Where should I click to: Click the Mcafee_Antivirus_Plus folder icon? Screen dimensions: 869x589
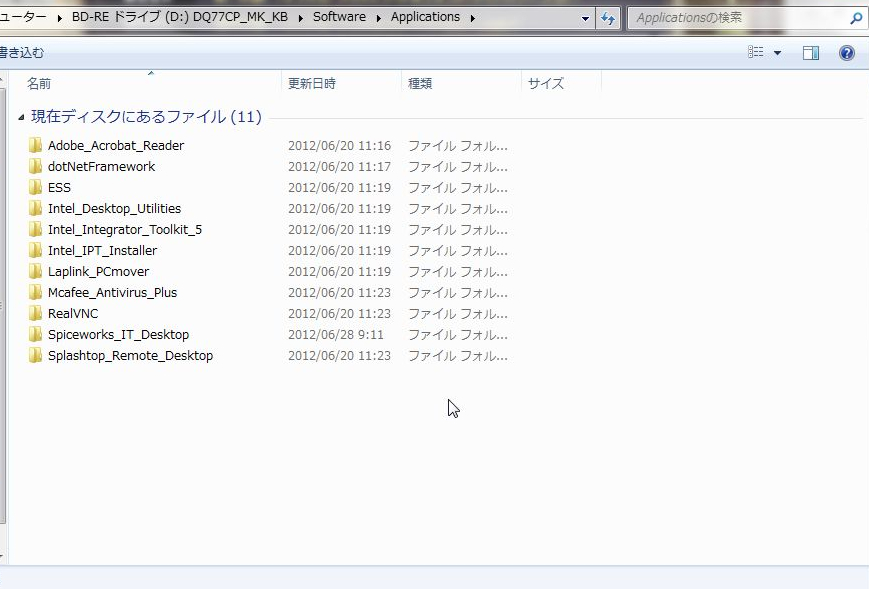point(35,293)
